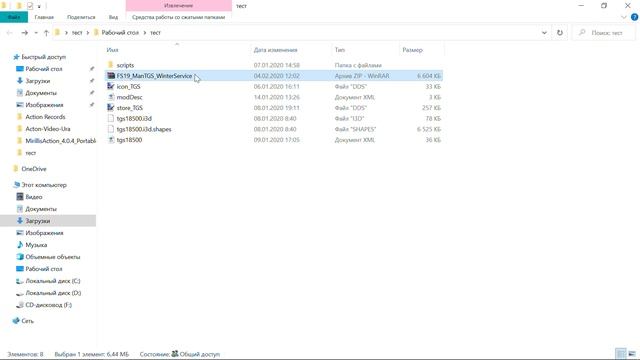640x360 pixels.
Task: Select Быстрый доступ in navigation pane
Action: pyautogui.click(x=43, y=57)
